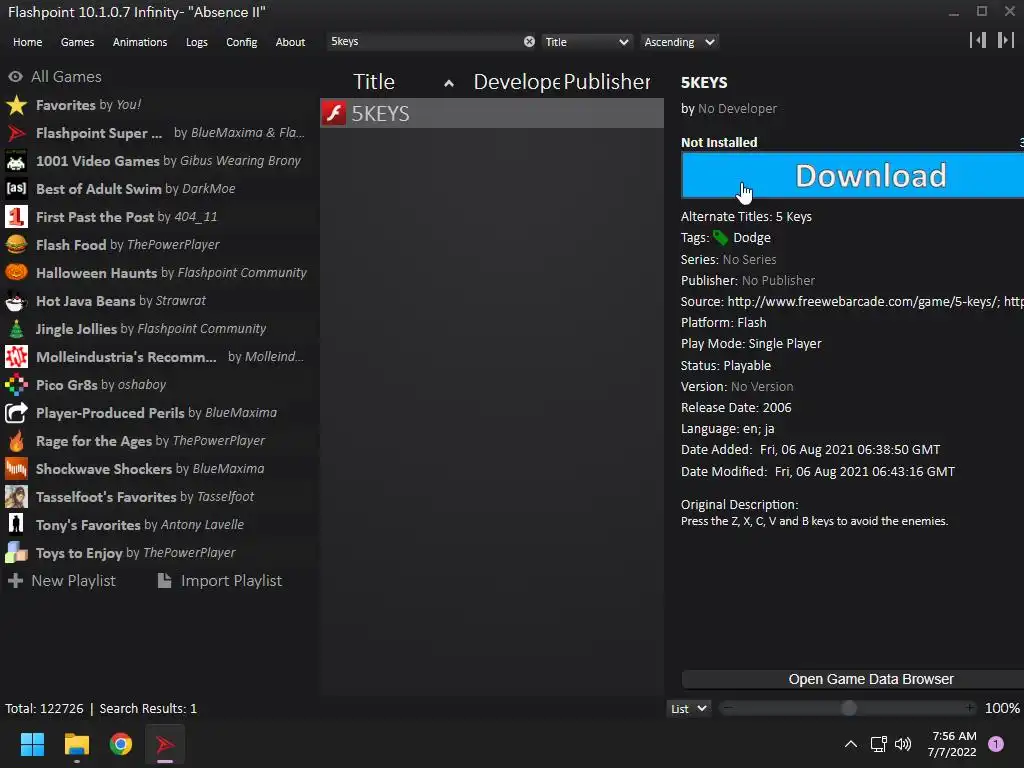Click the Shockwave Shockers icon
Screen dimensions: 1024x768
16,469
